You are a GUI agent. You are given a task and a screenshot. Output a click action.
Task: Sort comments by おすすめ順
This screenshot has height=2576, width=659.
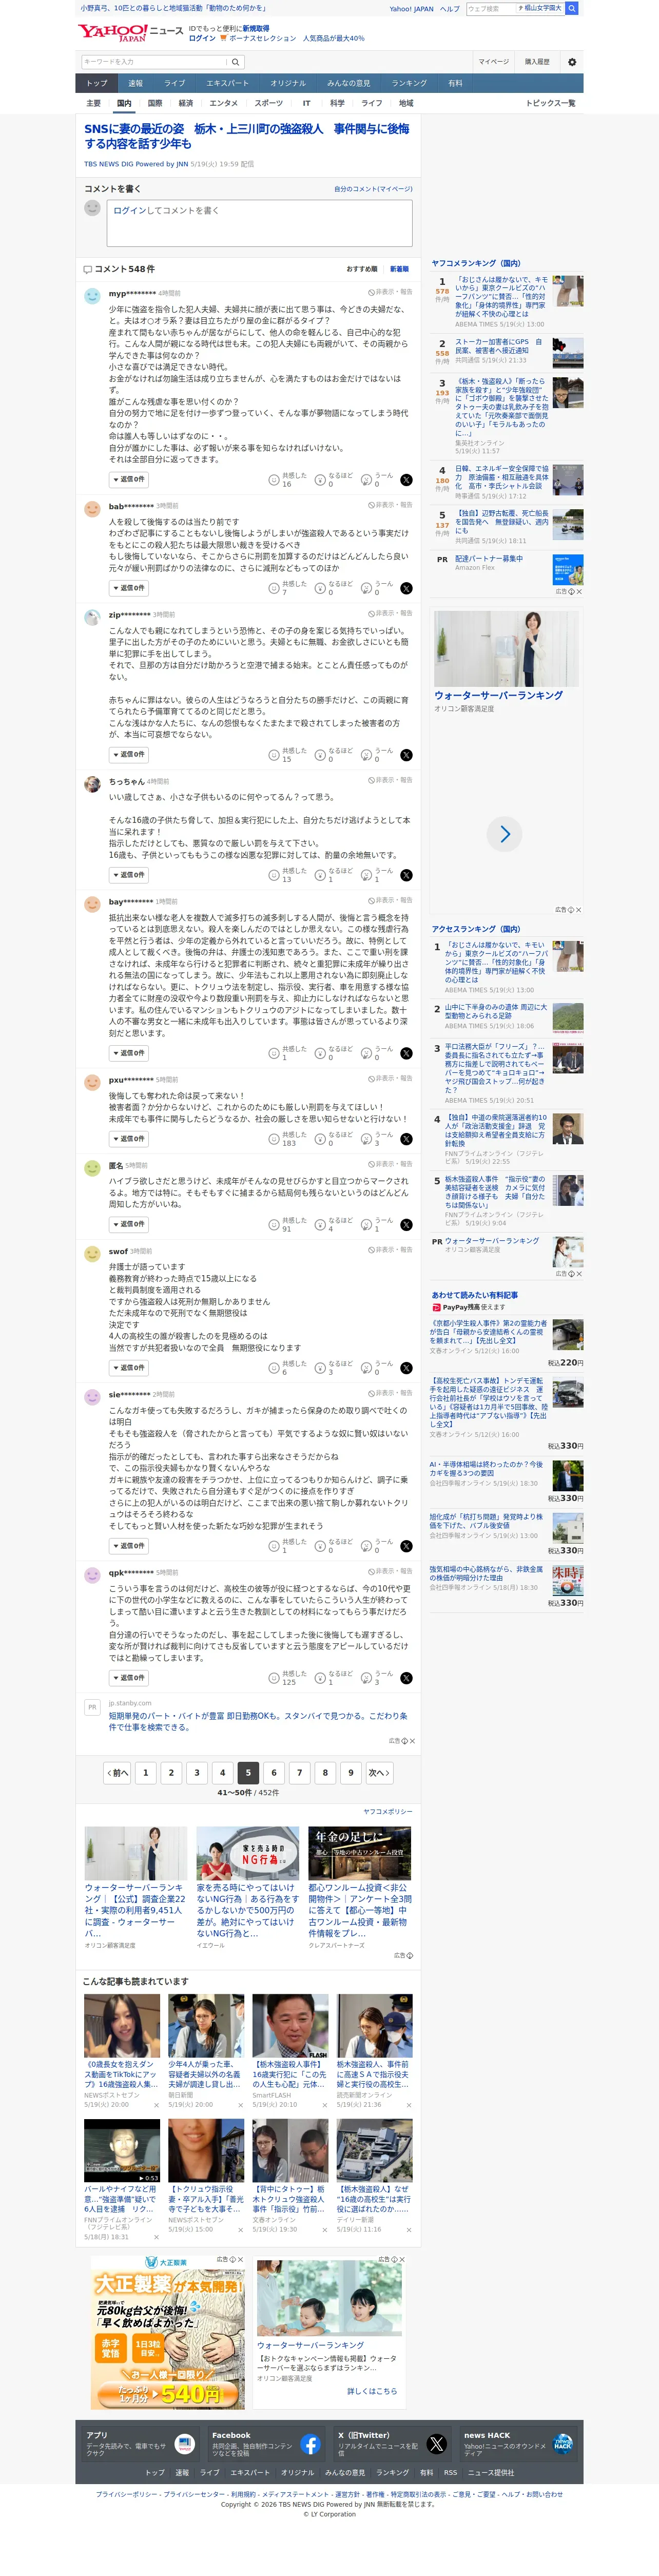coord(362,269)
